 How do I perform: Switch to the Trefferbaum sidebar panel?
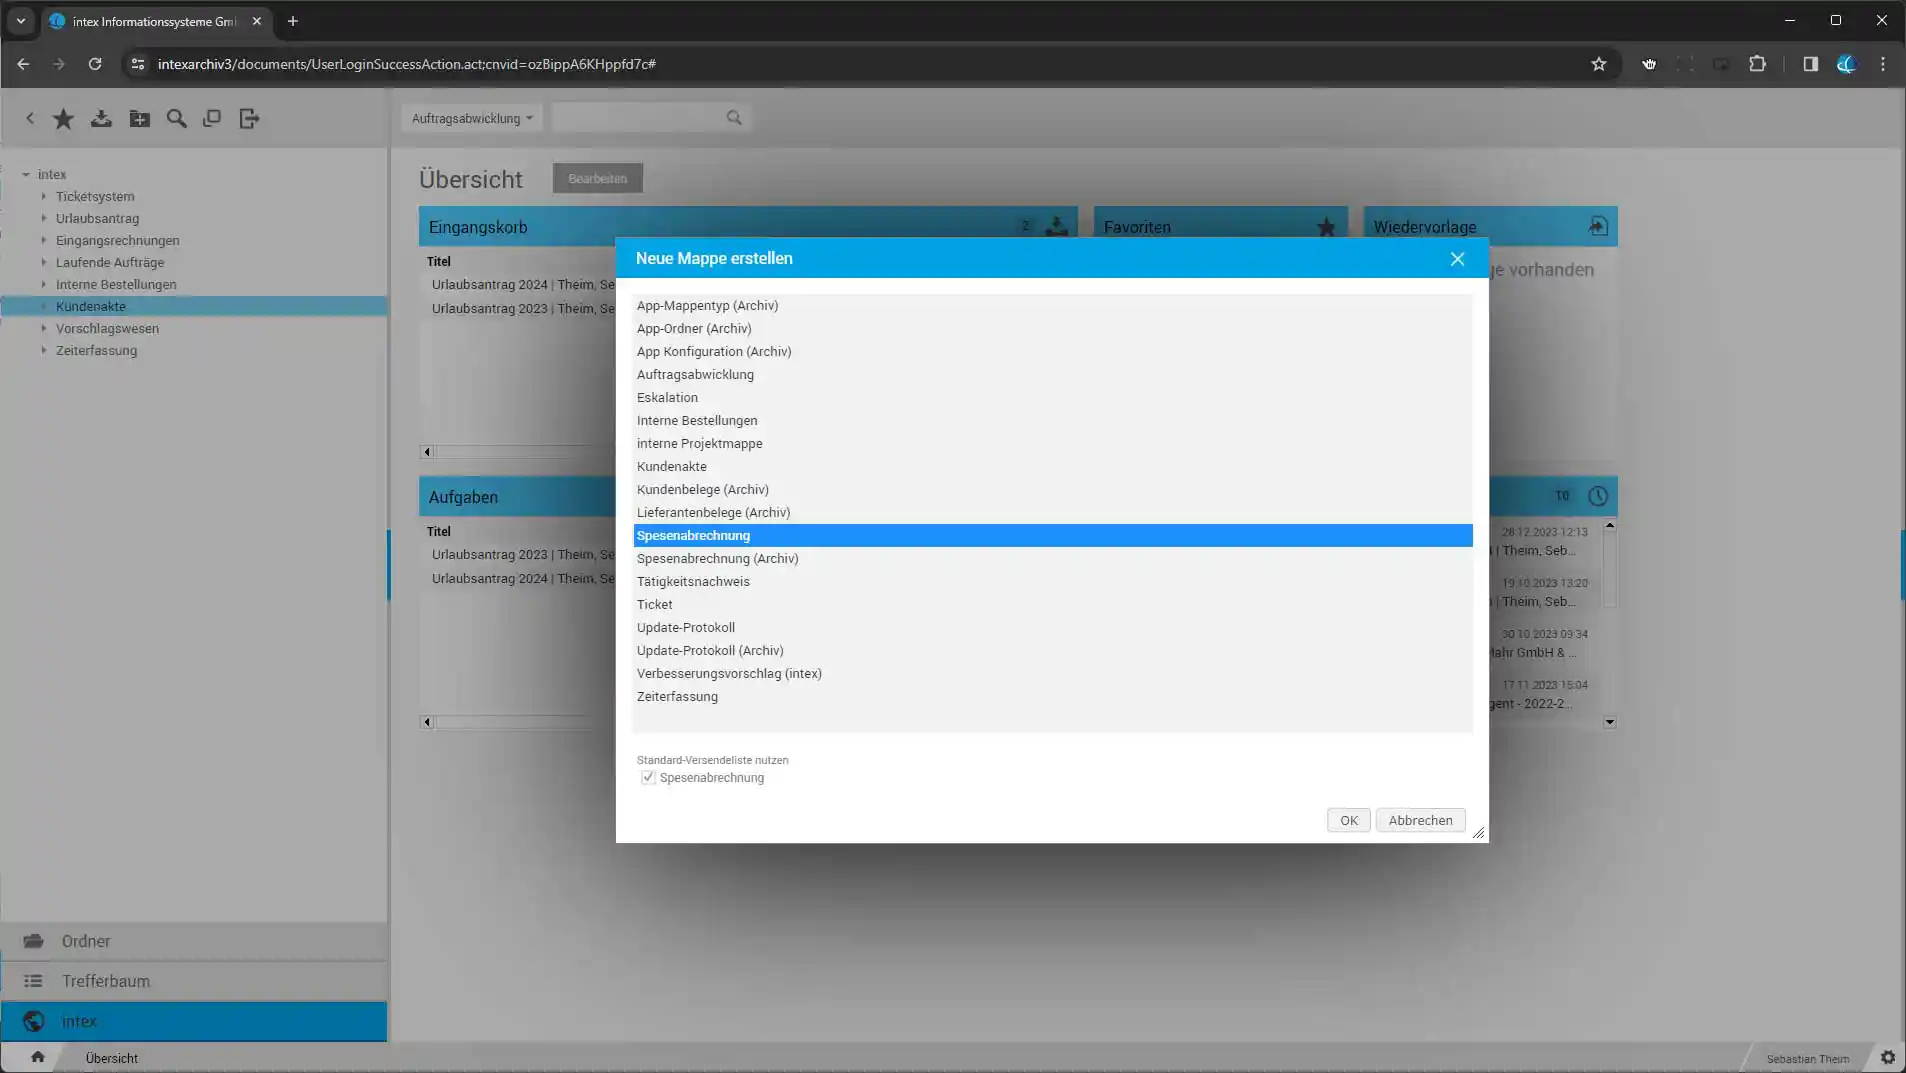pyautogui.click(x=105, y=981)
